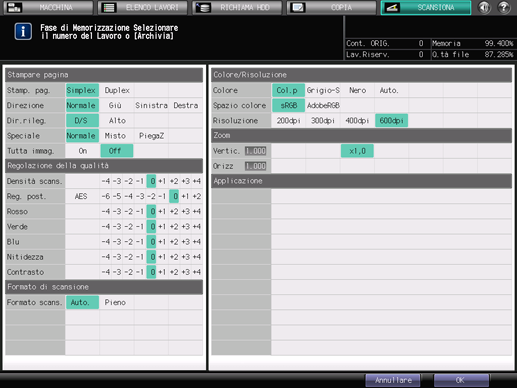Confirm settings with OK
The width and height of the screenshot is (517, 388).
click(x=461, y=380)
